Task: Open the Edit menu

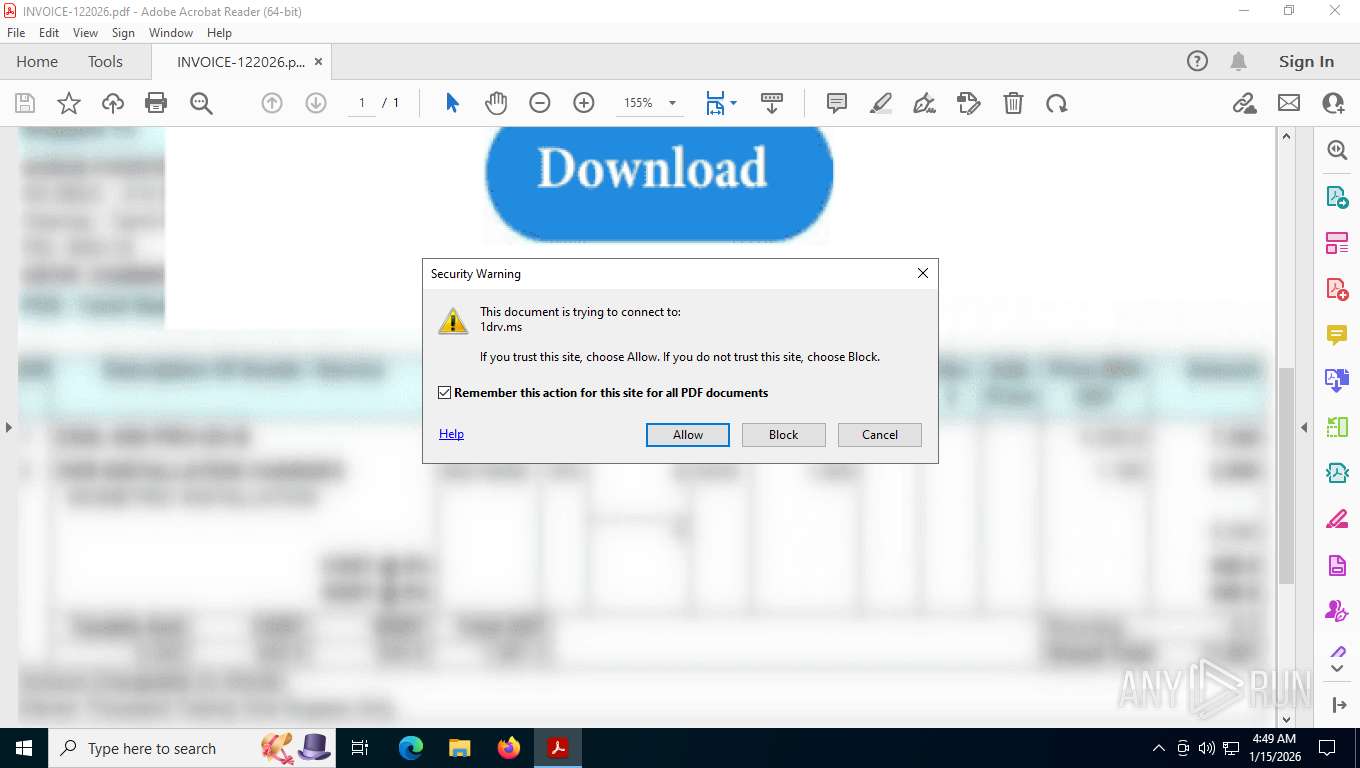Action: (49, 33)
